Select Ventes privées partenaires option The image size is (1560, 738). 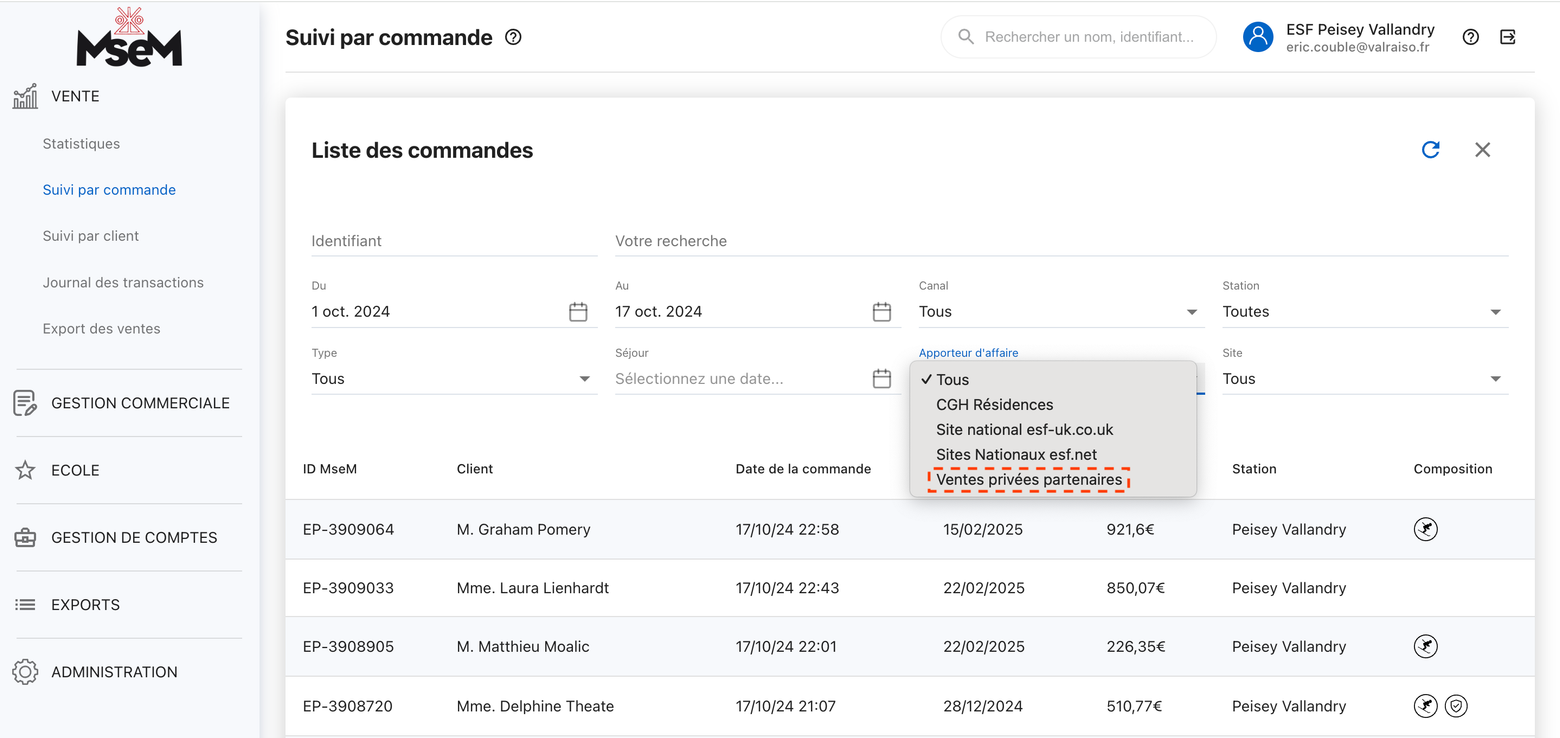1053,480
